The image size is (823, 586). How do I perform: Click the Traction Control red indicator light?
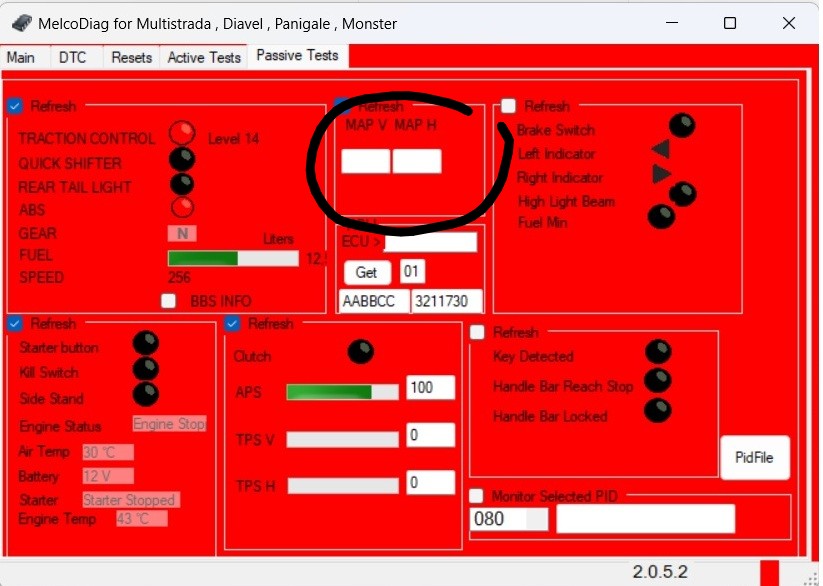[182, 133]
